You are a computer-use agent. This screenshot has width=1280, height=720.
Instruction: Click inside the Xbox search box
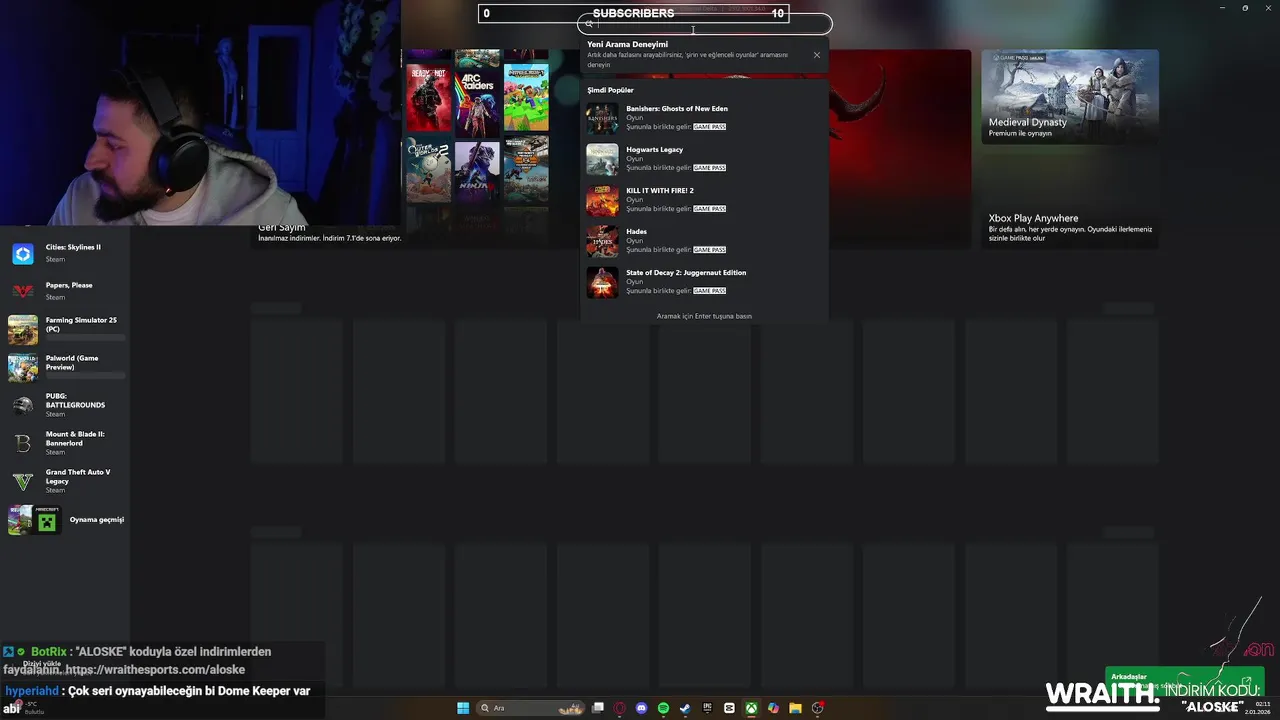pos(706,24)
